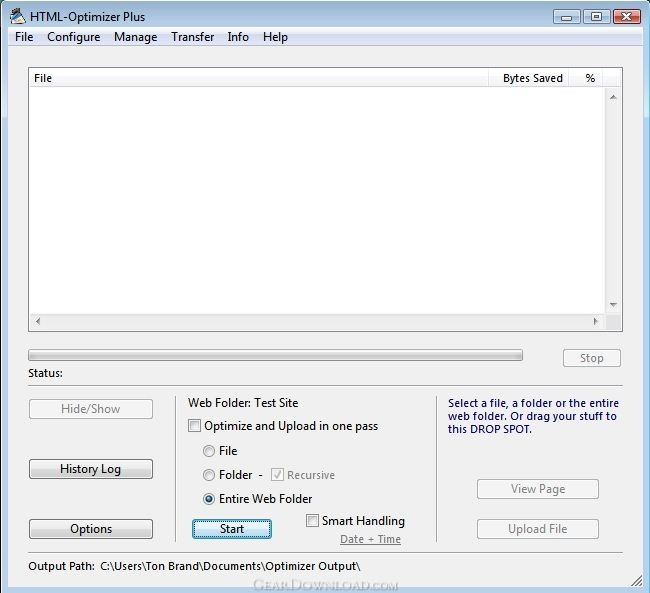The width and height of the screenshot is (650, 593).
Task: Open the Options dialog
Action: (x=91, y=529)
